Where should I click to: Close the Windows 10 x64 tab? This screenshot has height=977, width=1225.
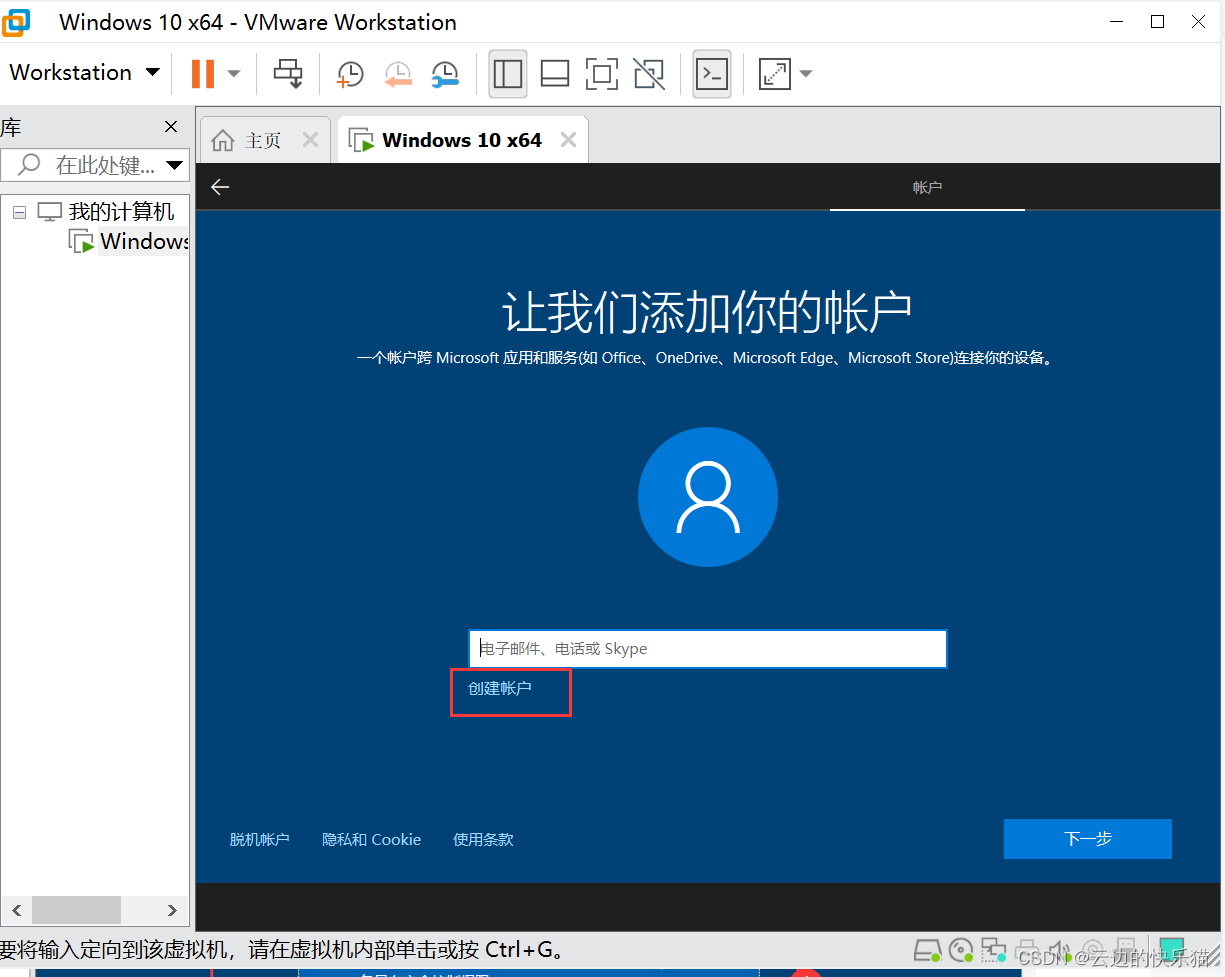pyautogui.click(x=568, y=140)
